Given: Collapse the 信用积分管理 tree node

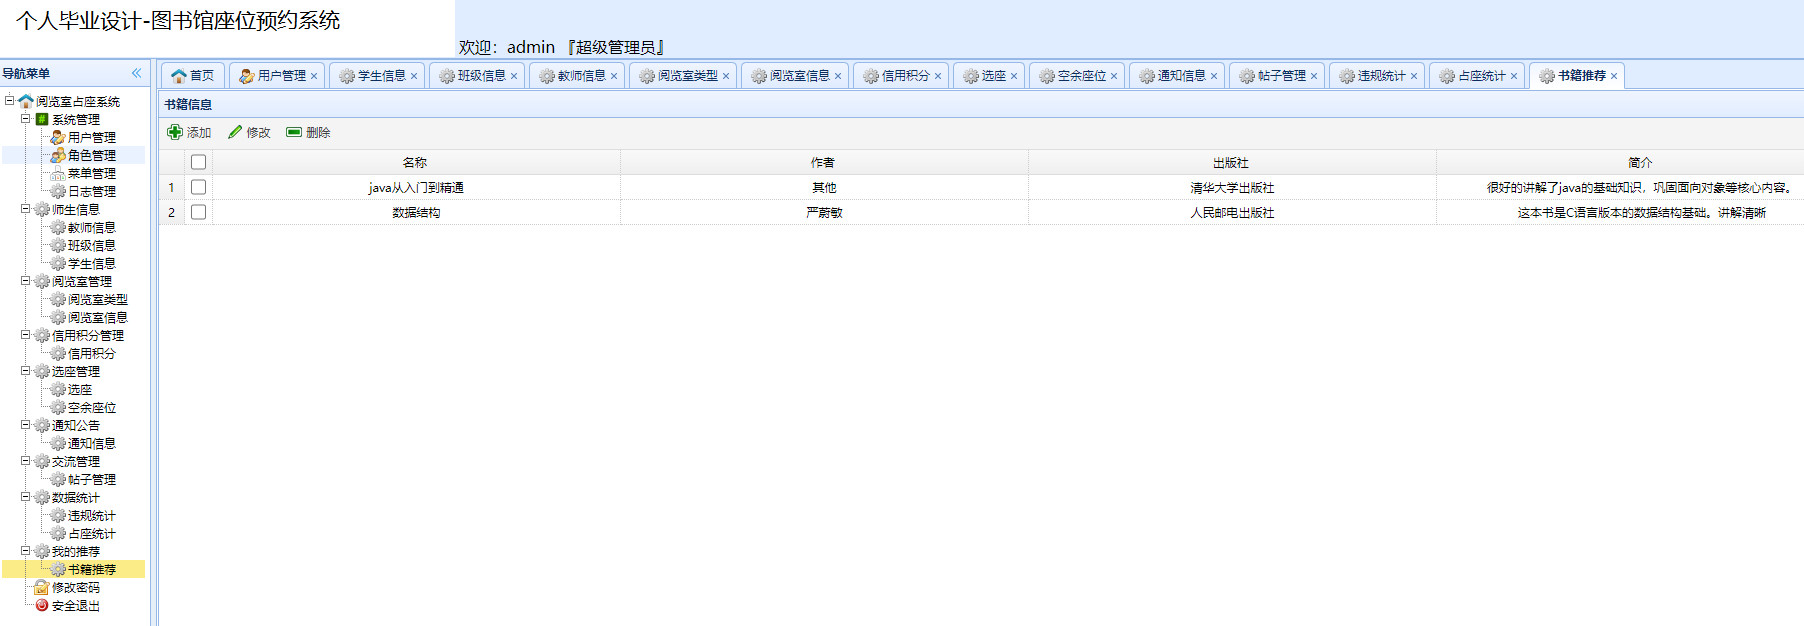Looking at the screenshot, I should 26,335.
